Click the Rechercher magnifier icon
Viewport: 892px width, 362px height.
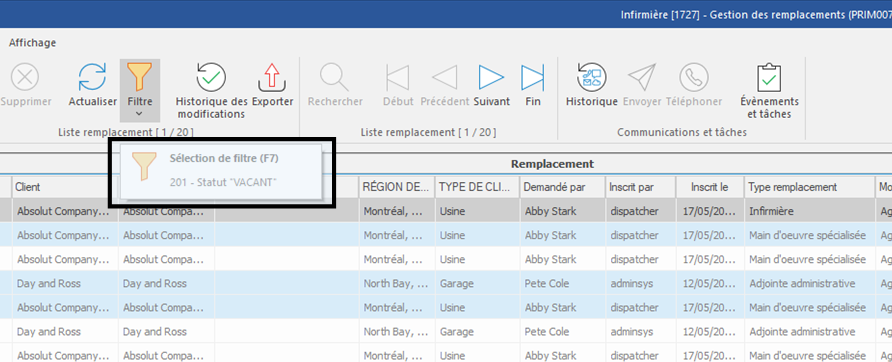(x=334, y=77)
